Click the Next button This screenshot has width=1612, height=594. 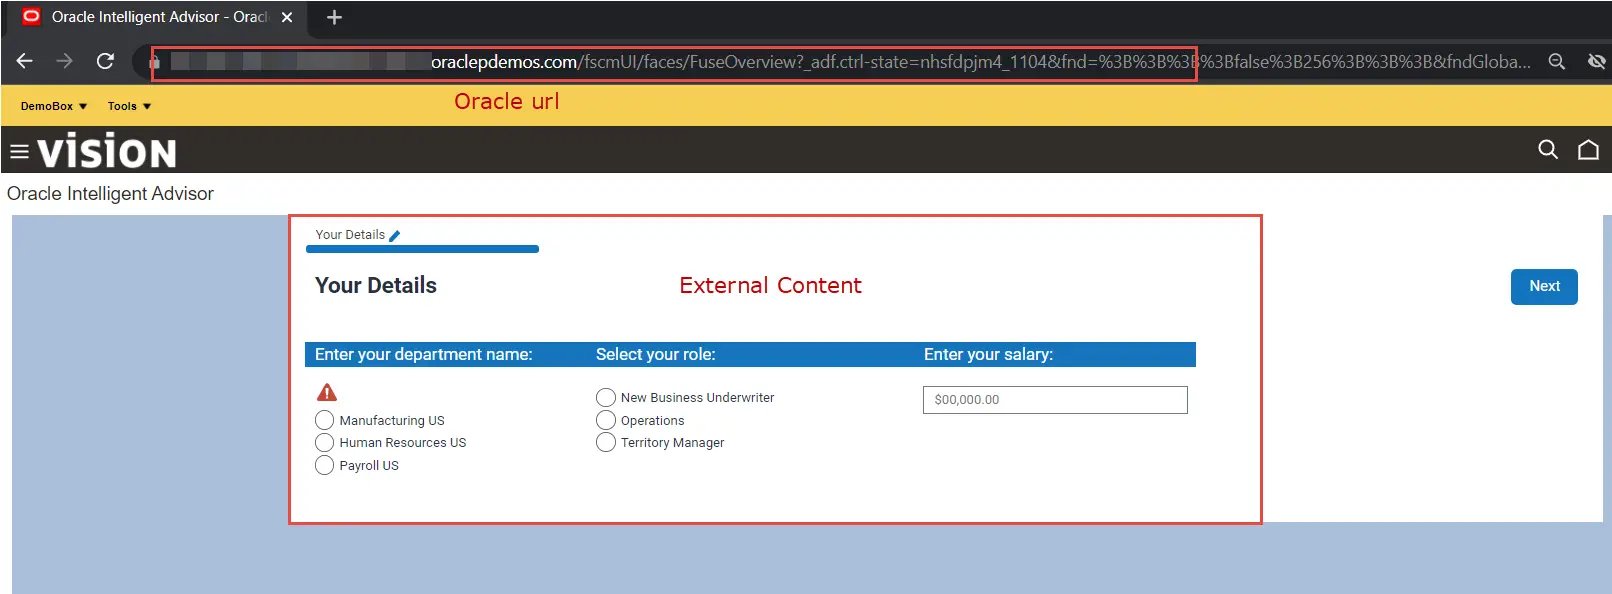tap(1544, 286)
